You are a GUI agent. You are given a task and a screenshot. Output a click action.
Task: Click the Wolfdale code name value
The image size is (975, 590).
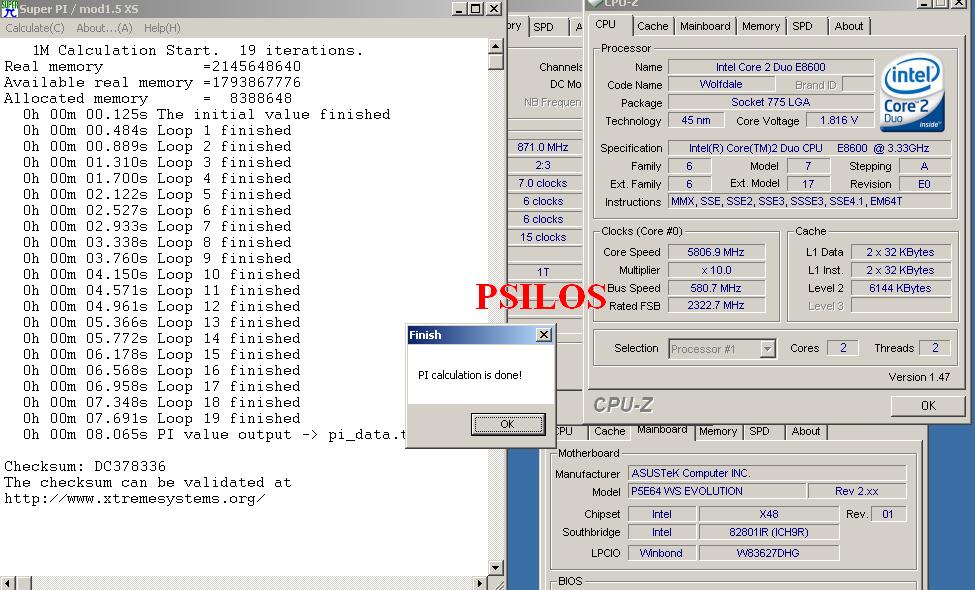pos(721,85)
